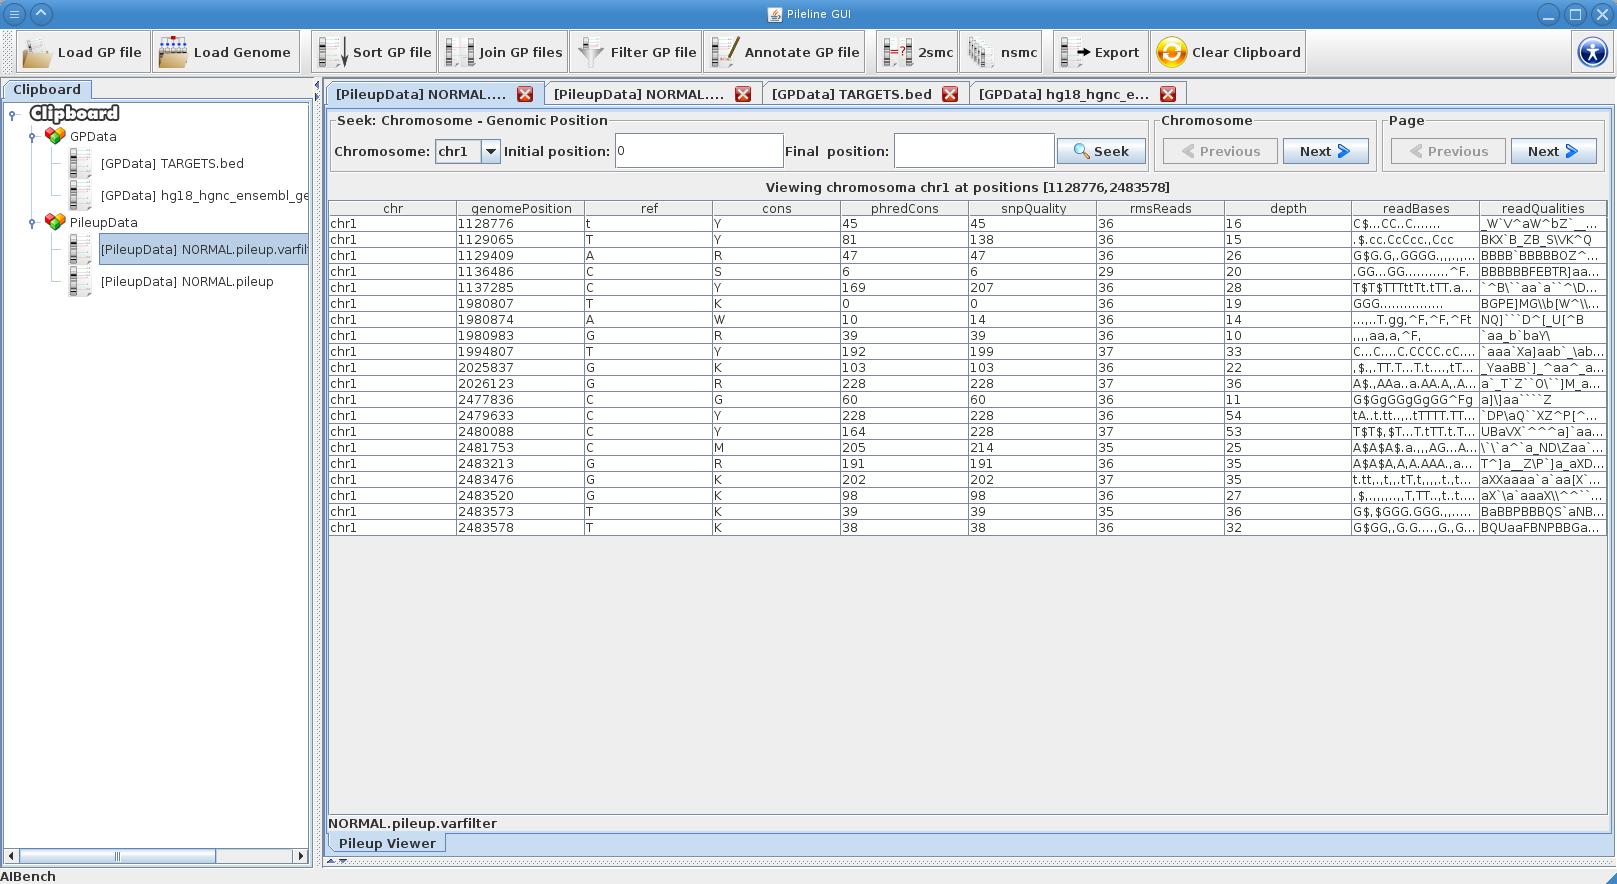The height and width of the screenshot is (884, 1617).
Task: Run the nsmc tool
Action: (x=1001, y=52)
